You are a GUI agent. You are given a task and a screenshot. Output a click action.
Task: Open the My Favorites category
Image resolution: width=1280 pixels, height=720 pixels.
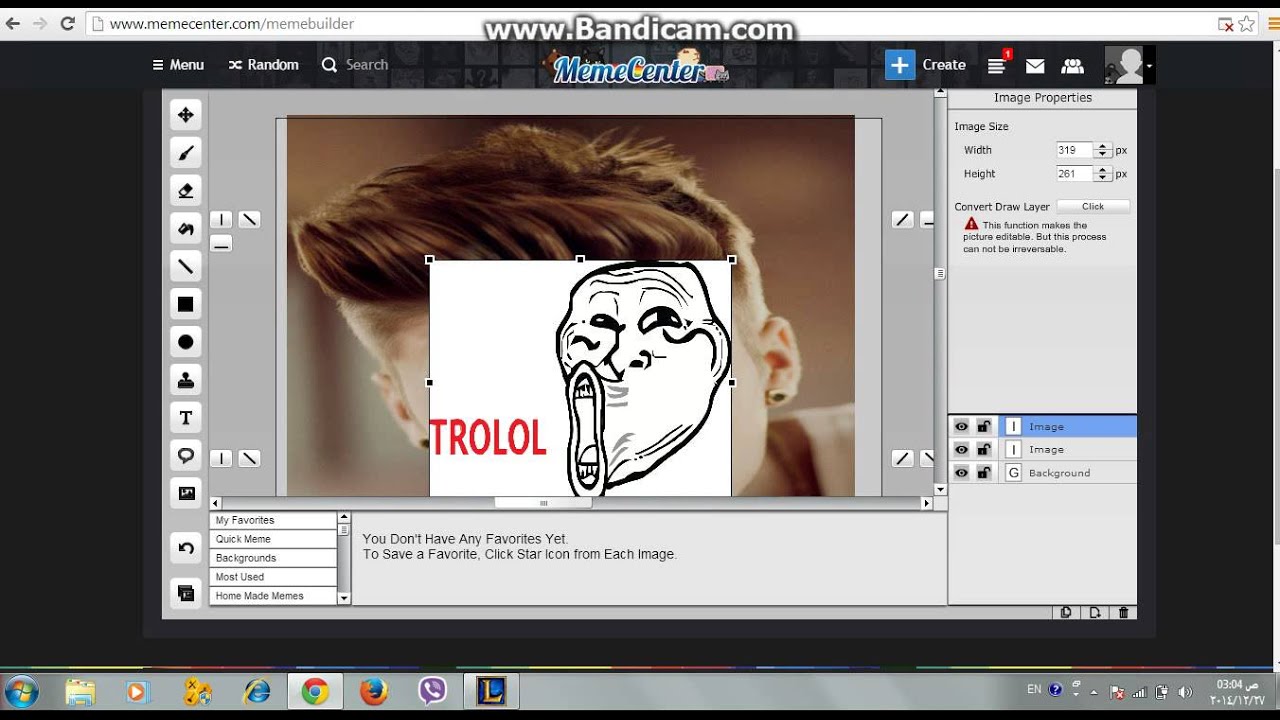click(273, 520)
